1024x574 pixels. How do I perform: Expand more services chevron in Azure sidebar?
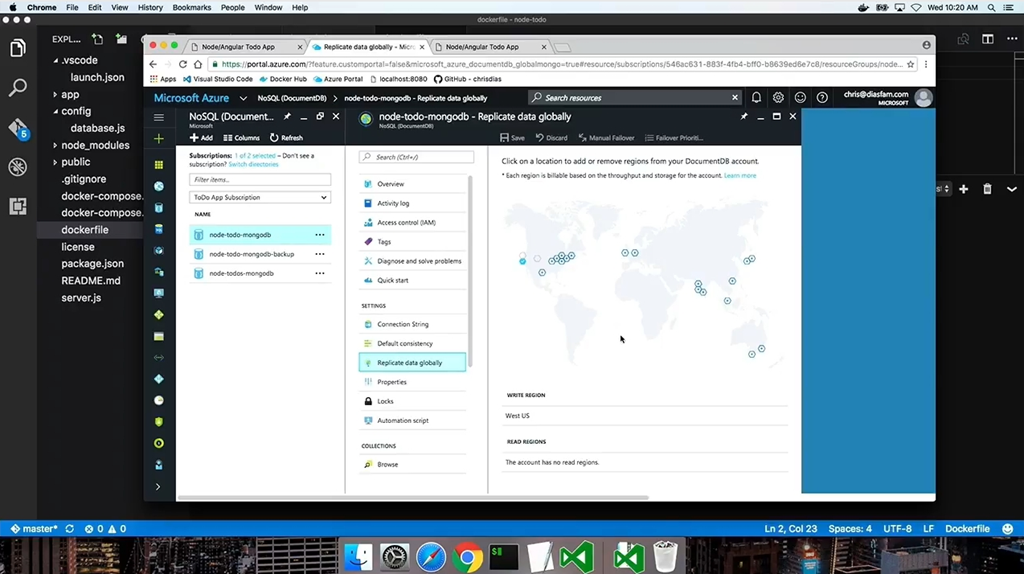(x=158, y=487)
